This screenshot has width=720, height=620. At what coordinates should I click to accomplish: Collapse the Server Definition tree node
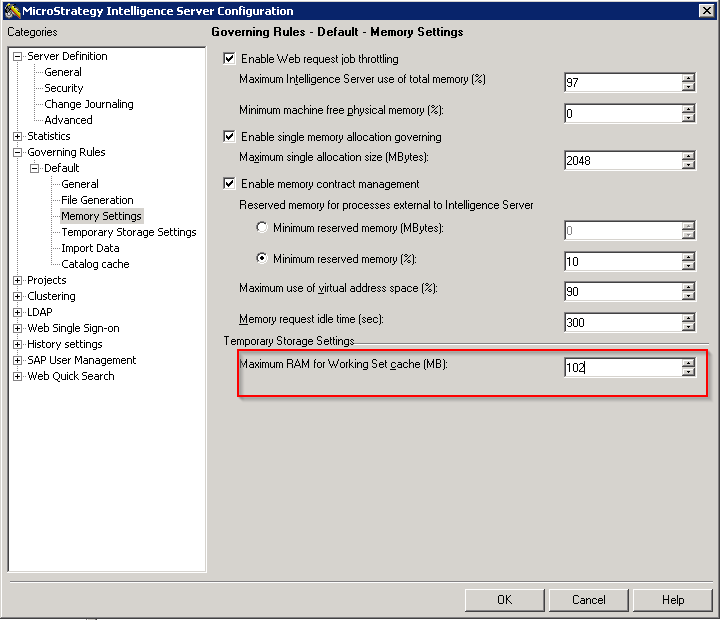17,56
